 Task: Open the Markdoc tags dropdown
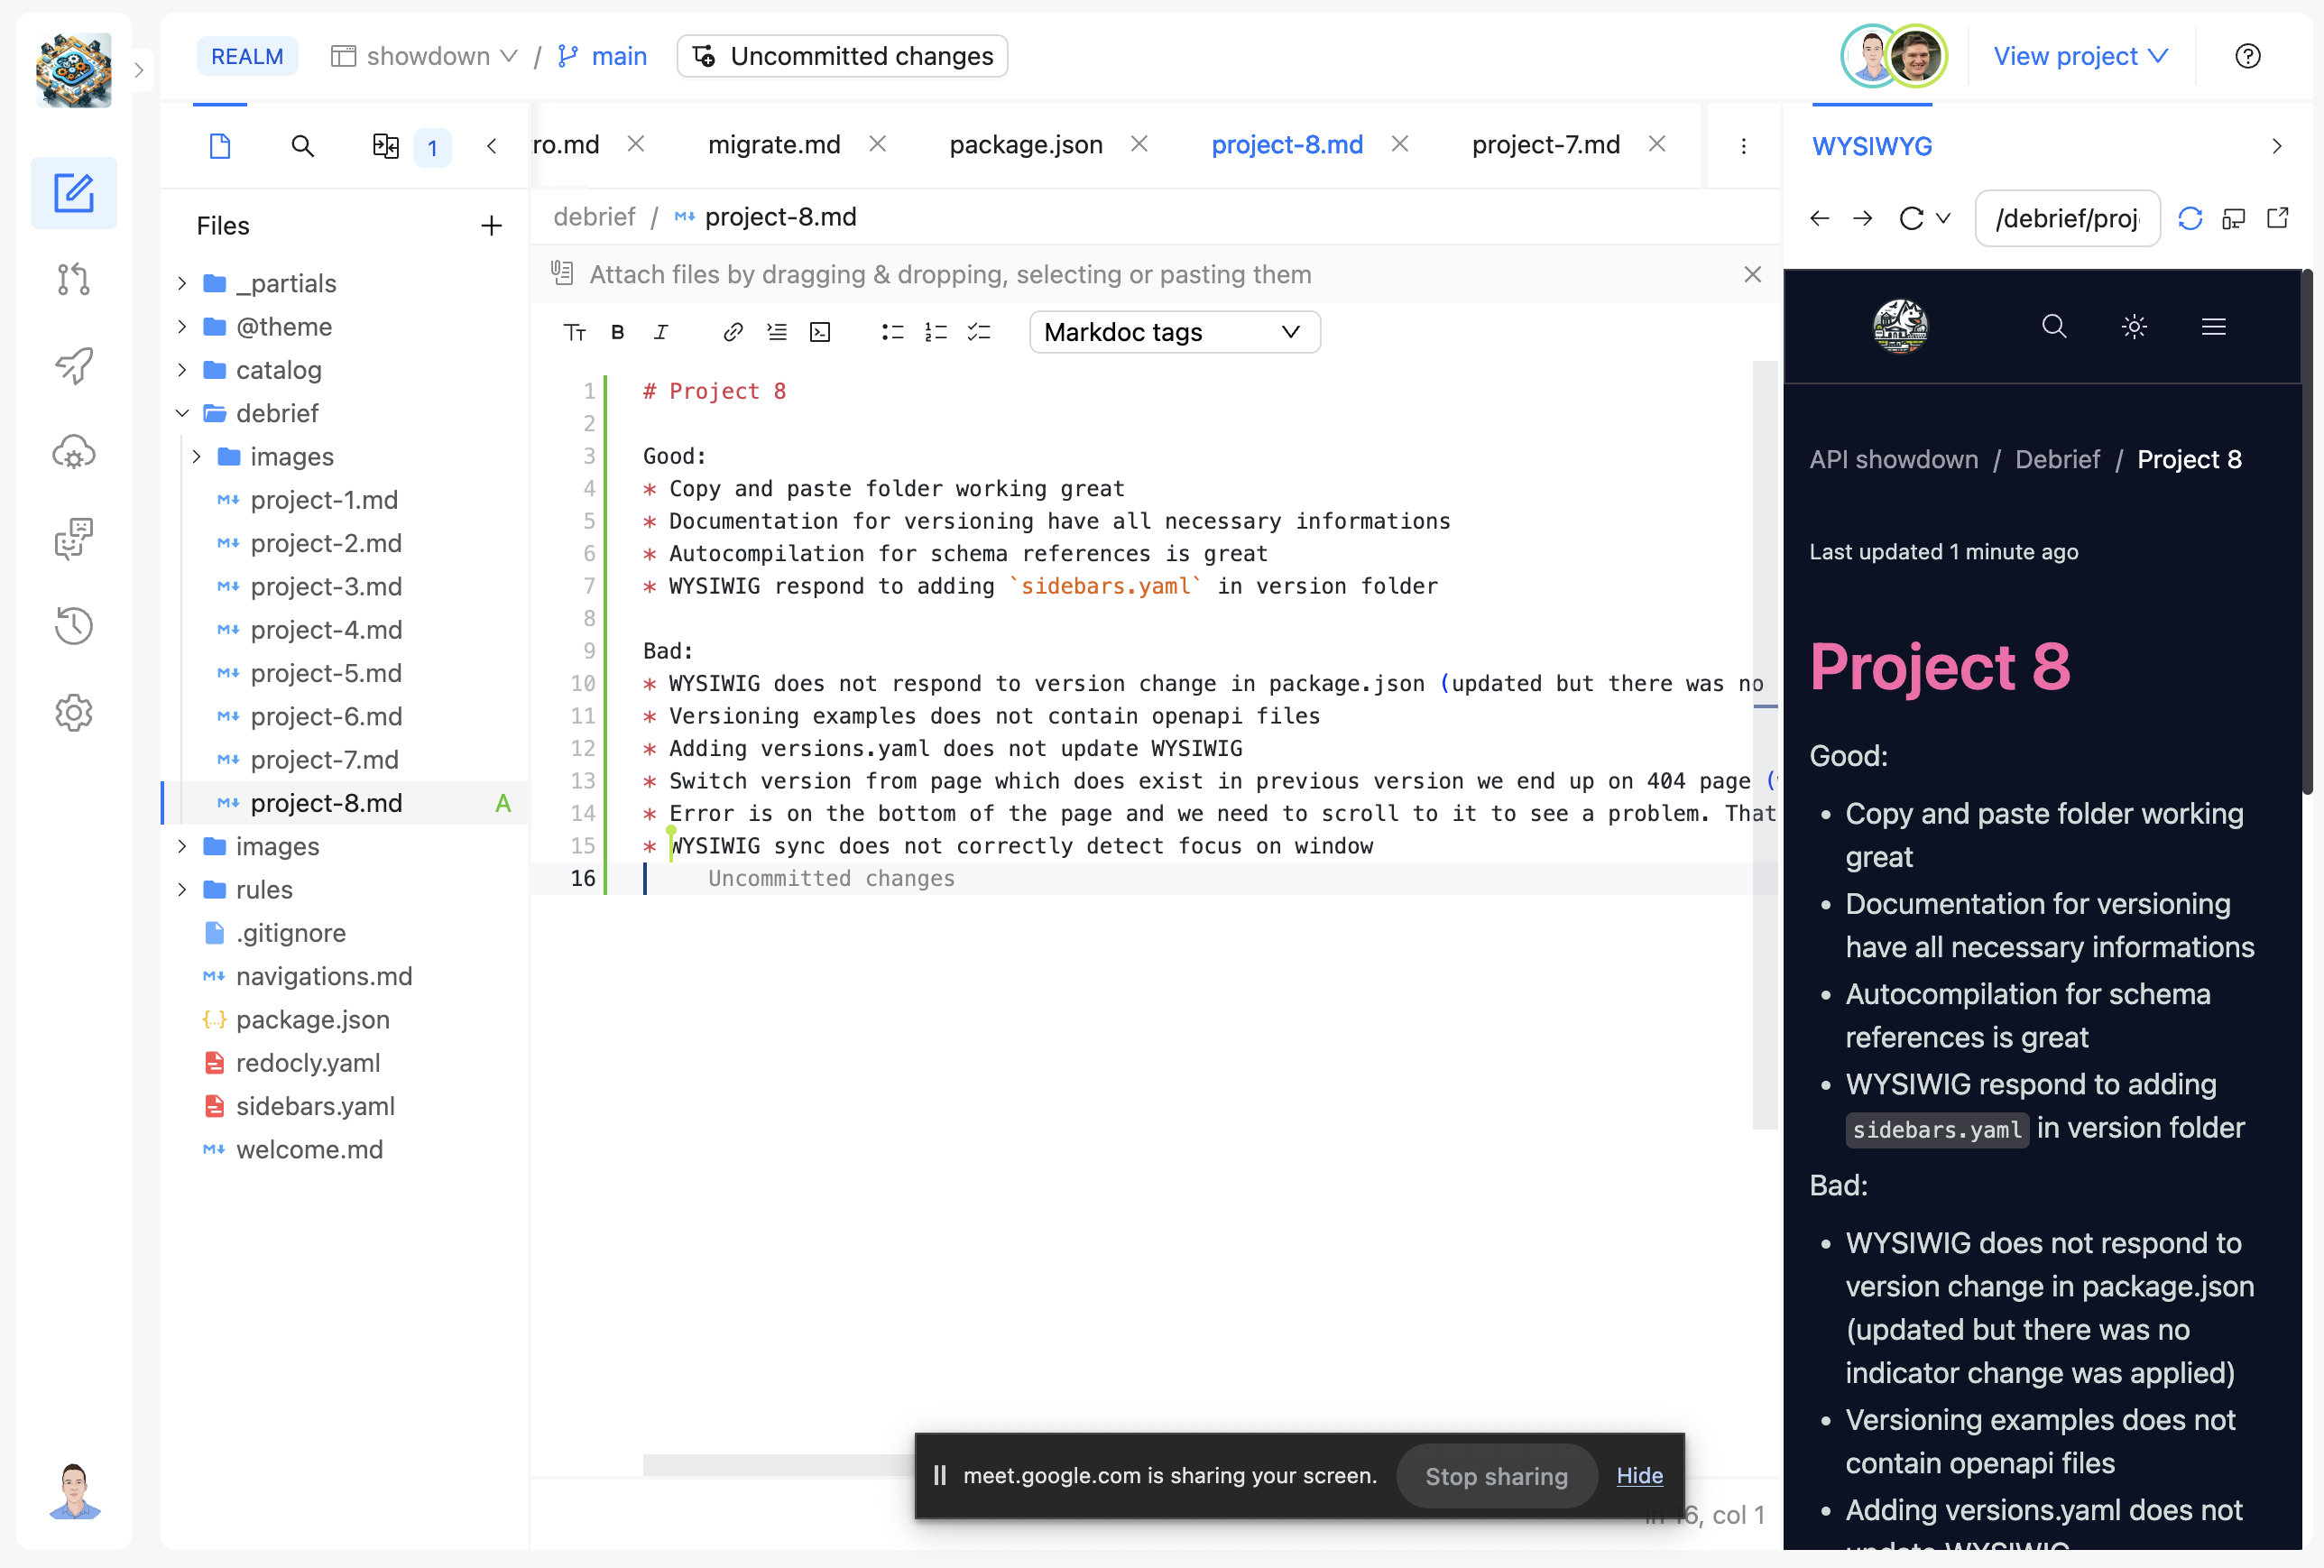point(1174,332)
